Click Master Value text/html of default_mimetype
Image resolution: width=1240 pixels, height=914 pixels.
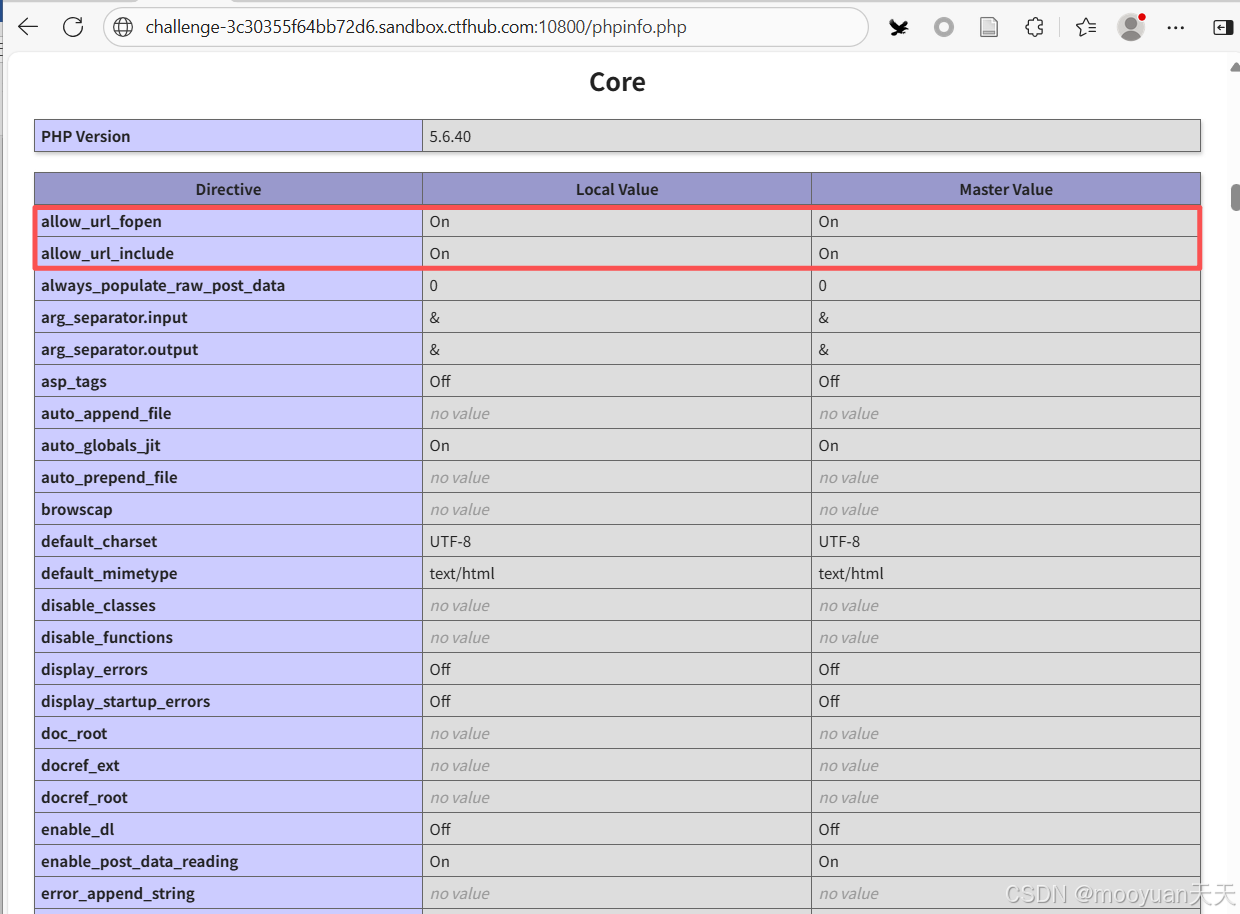click(851, 573)
